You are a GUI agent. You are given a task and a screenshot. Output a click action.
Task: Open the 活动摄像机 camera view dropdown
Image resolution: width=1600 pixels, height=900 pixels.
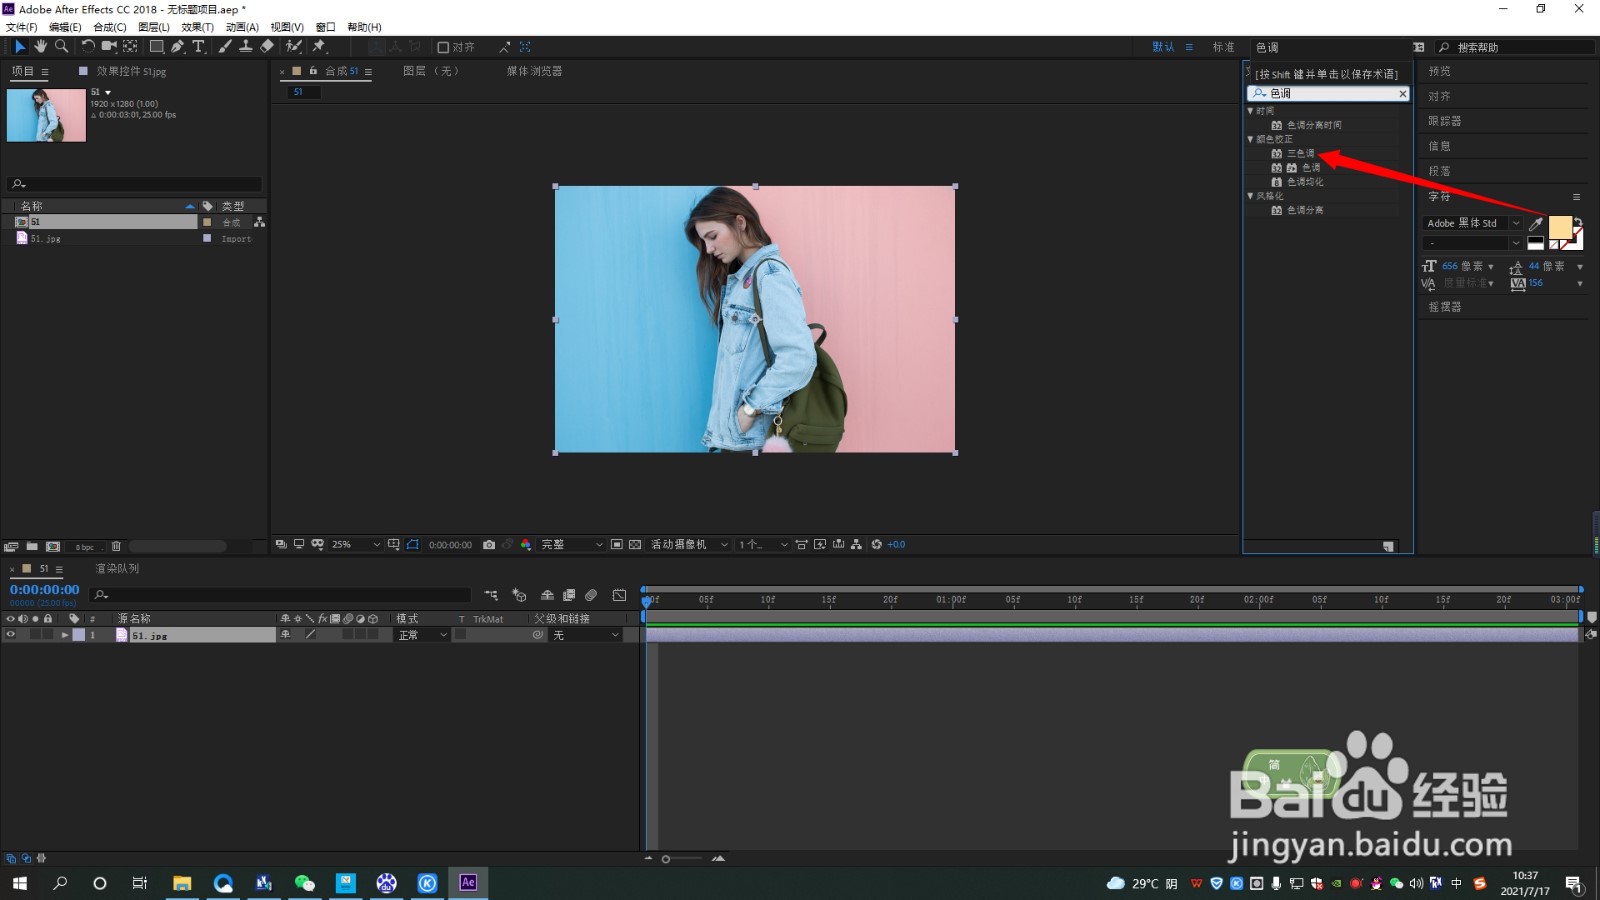click(x=689, y=545)
